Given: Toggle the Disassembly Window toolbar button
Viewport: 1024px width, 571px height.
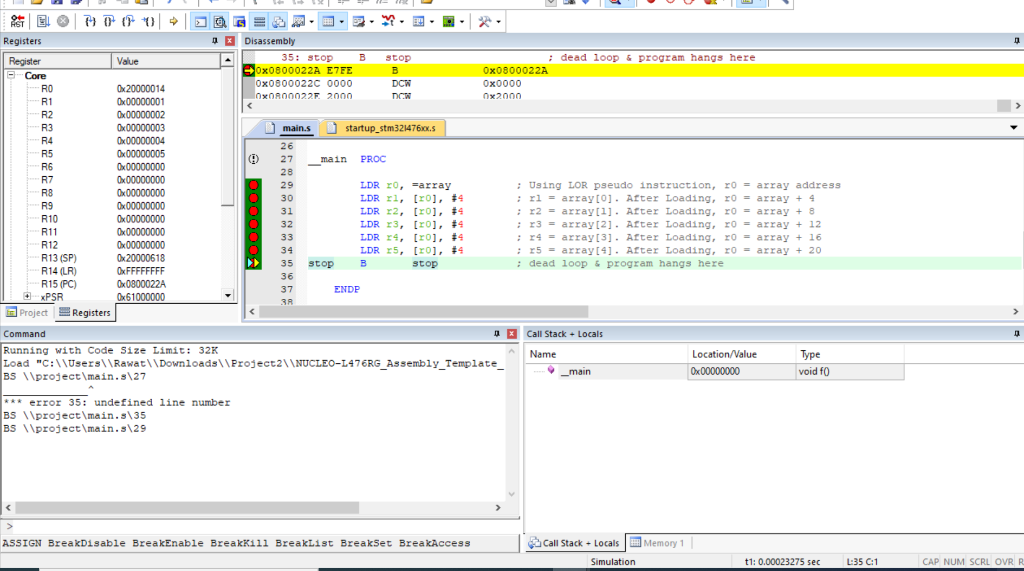Looking at the screenshot, I should tap(220, 21).
